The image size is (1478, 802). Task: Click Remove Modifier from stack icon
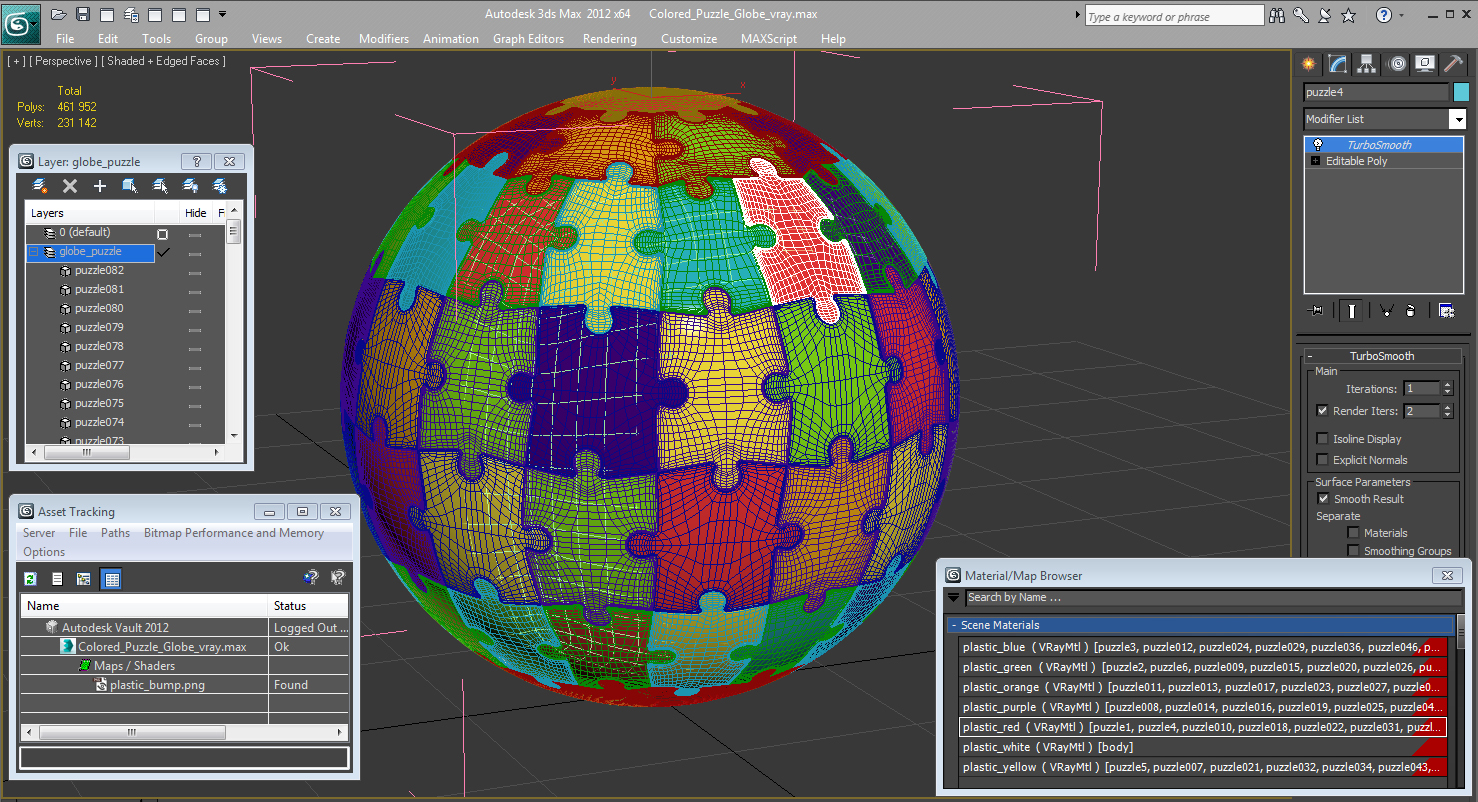coord(1410,310)
